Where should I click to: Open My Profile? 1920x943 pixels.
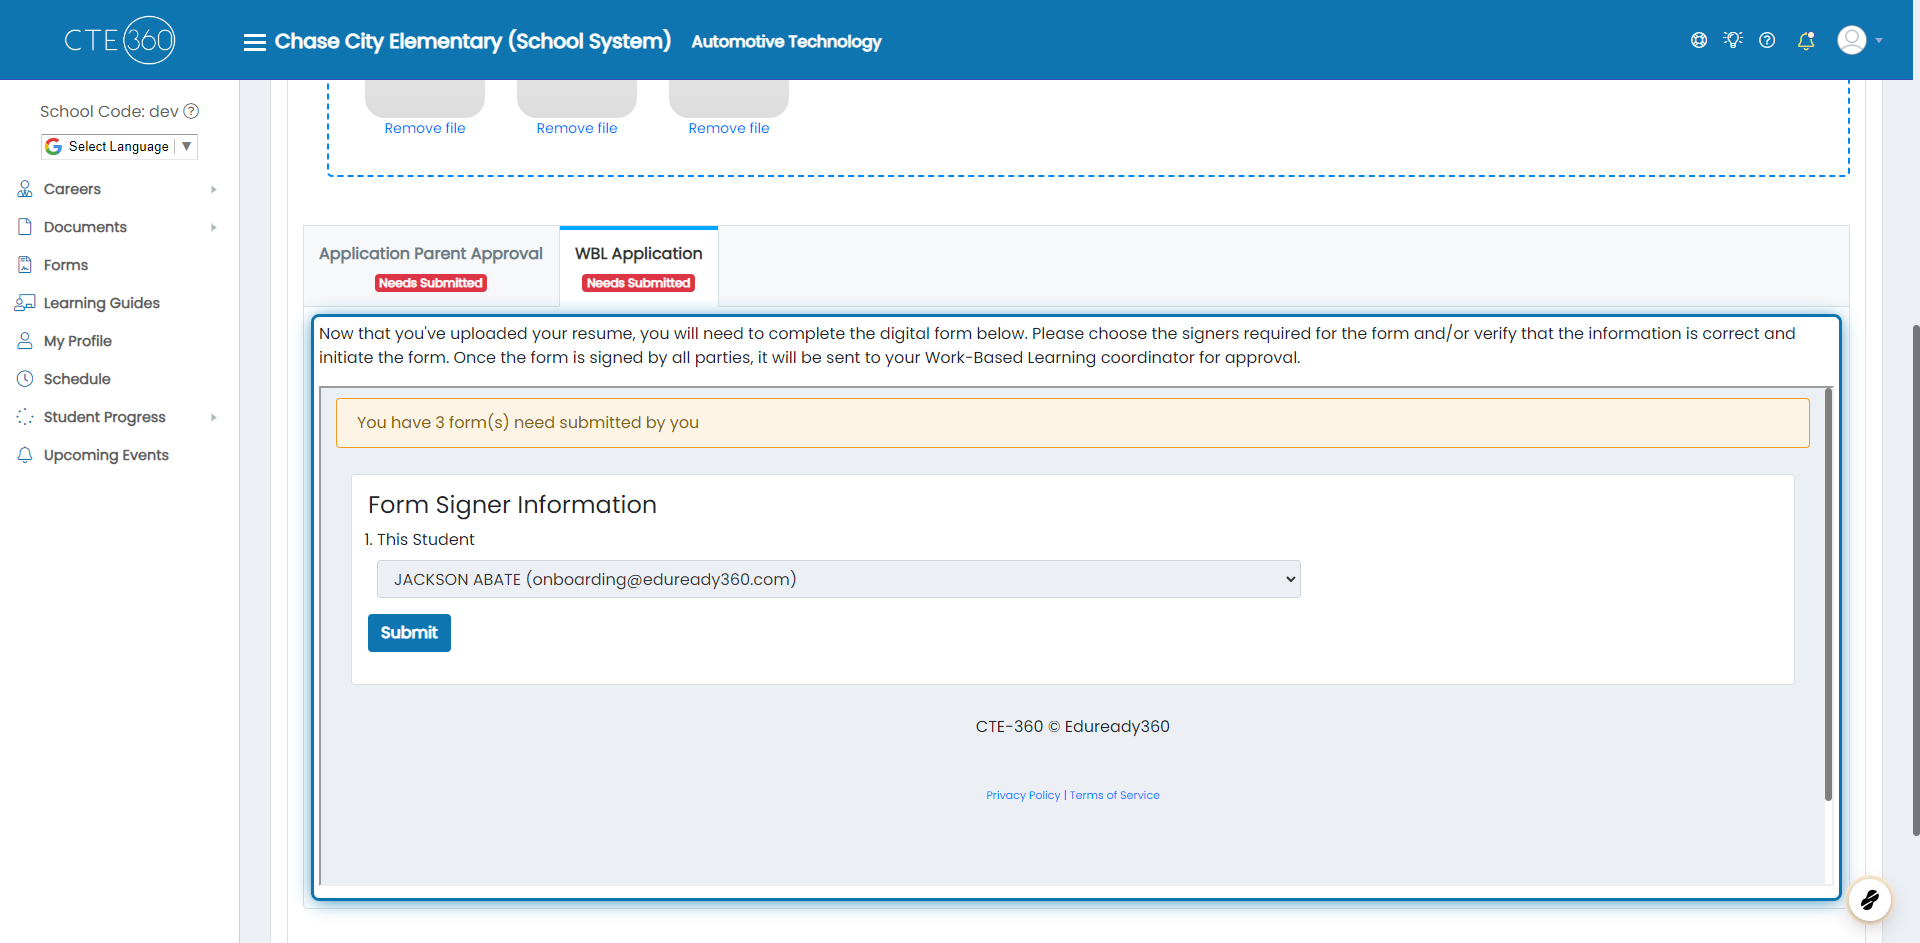click(78, 341)
